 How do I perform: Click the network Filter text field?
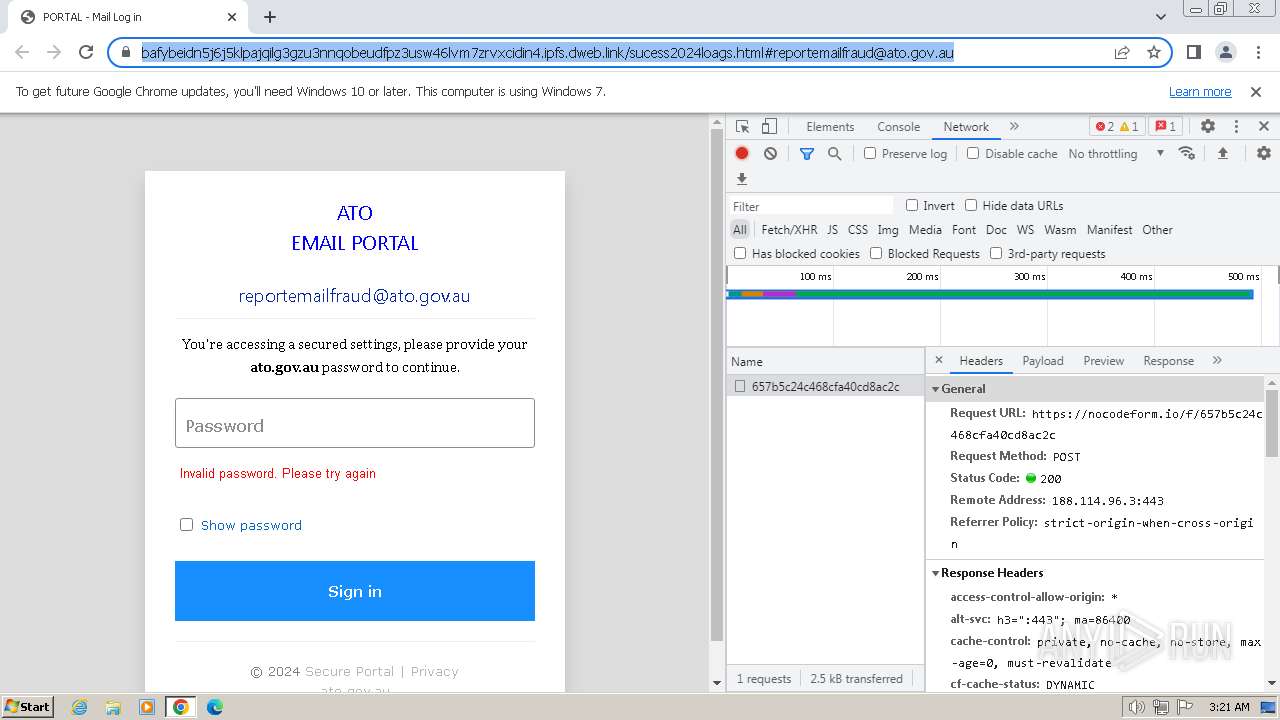click(x=810, y=206)
